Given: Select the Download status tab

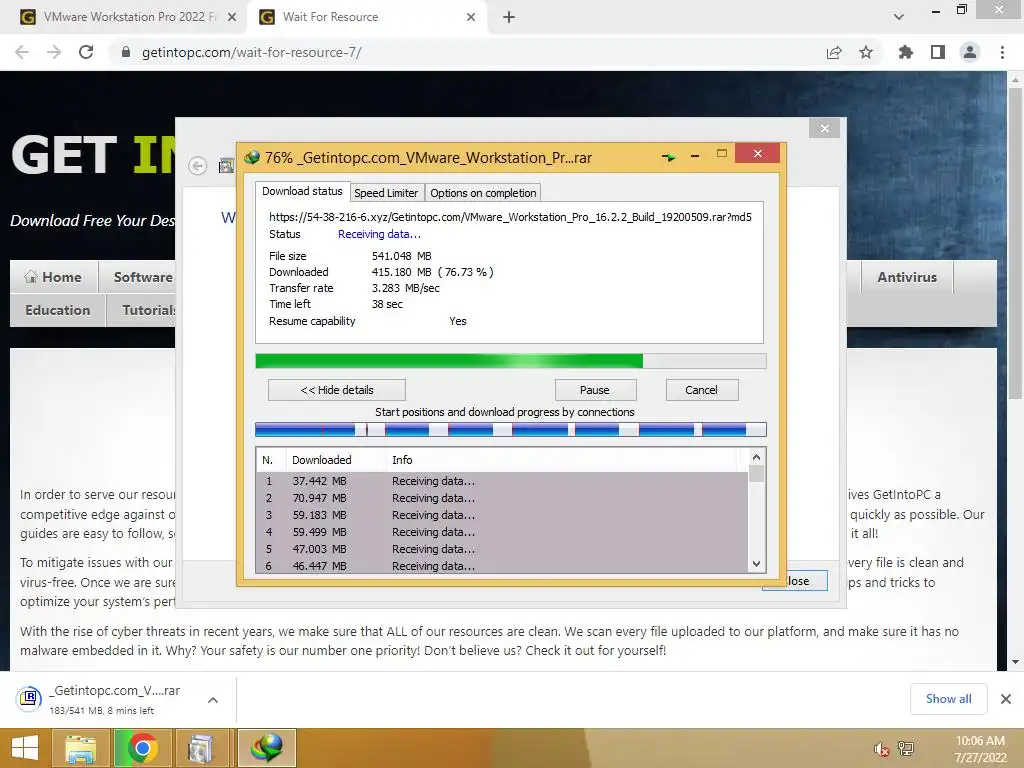Looking at the screenshot, I should 302,191.
